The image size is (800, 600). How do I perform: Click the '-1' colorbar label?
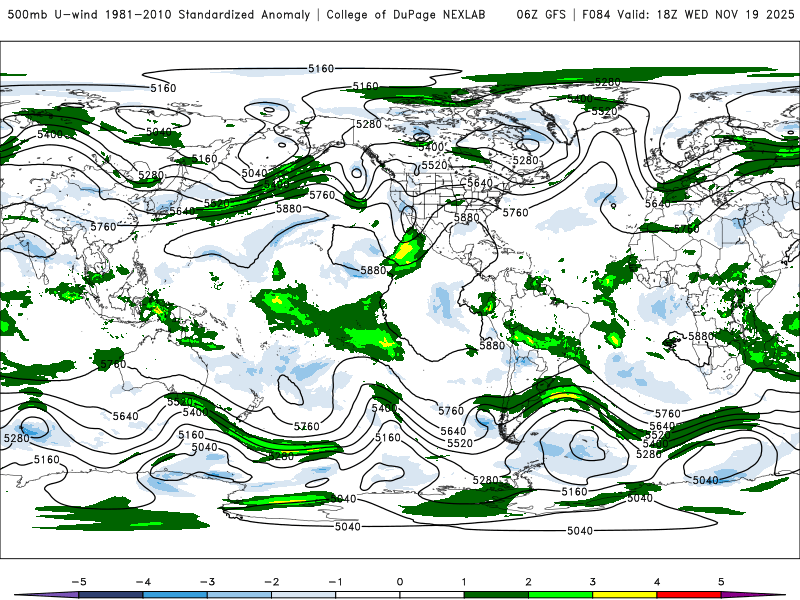click(335, 582)
